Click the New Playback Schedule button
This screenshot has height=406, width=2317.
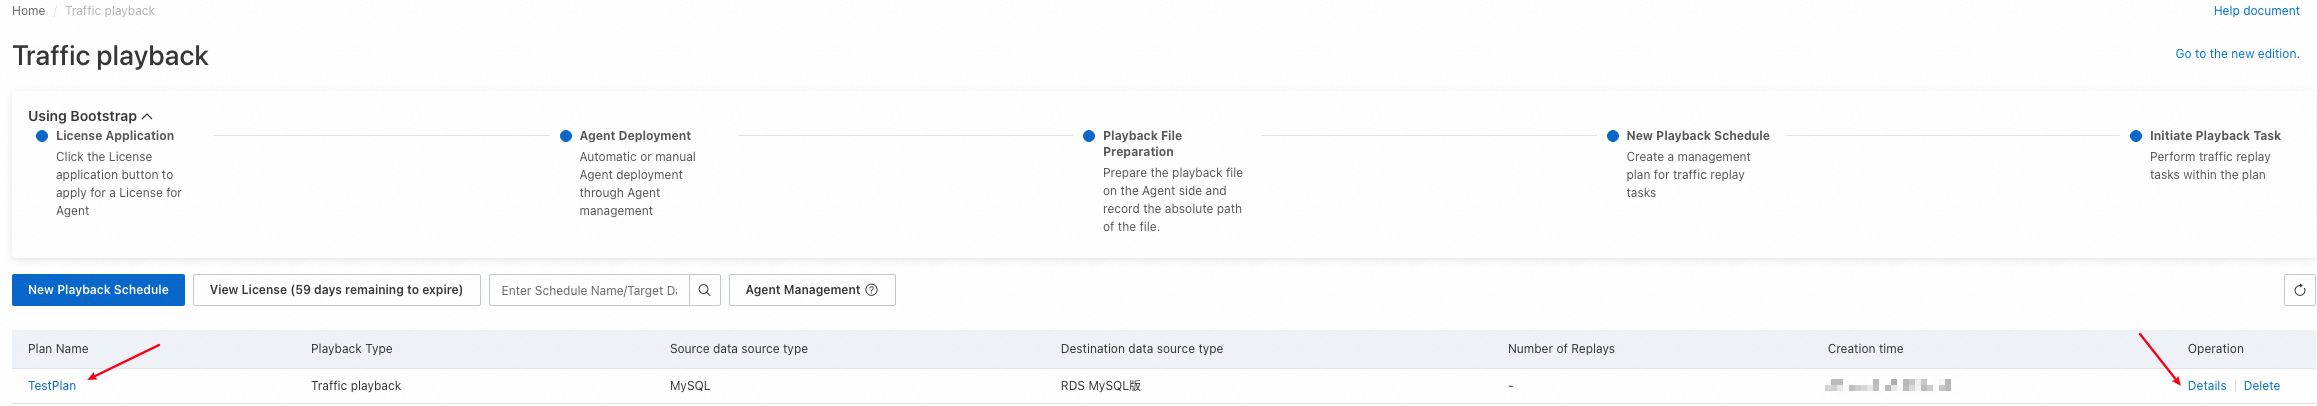98,290
